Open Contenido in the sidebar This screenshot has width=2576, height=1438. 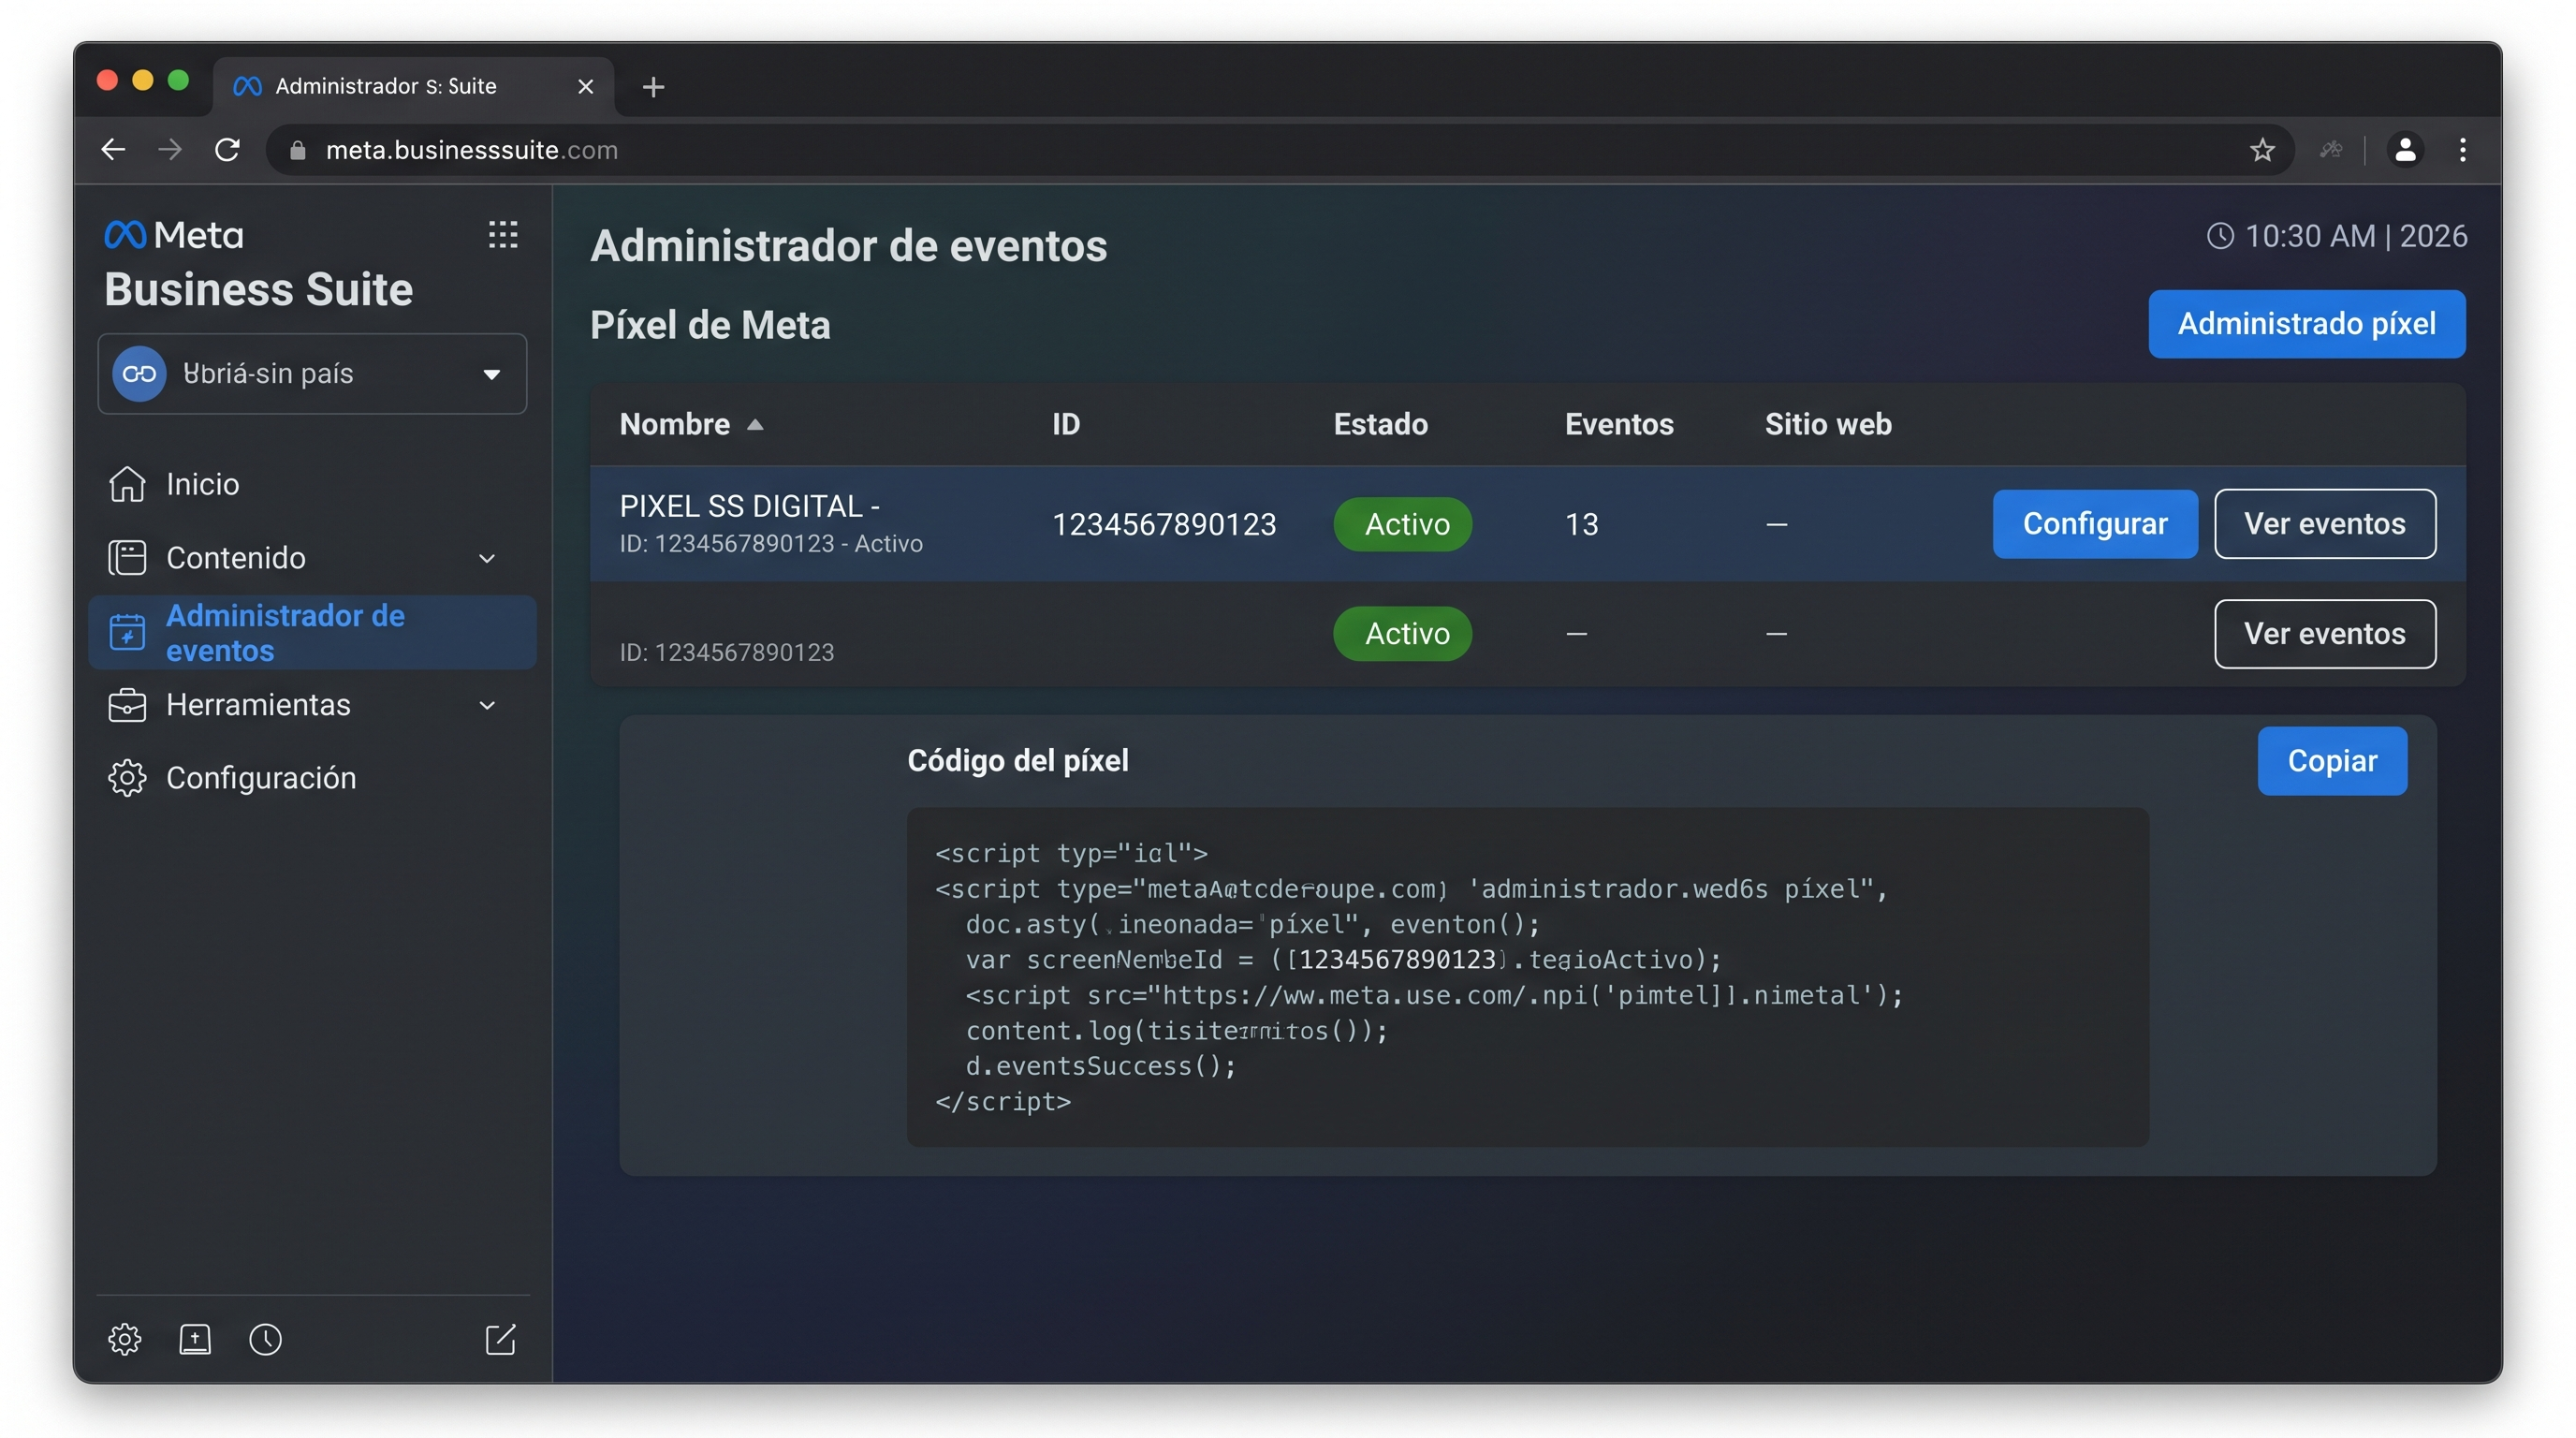[x=312, y=558]
